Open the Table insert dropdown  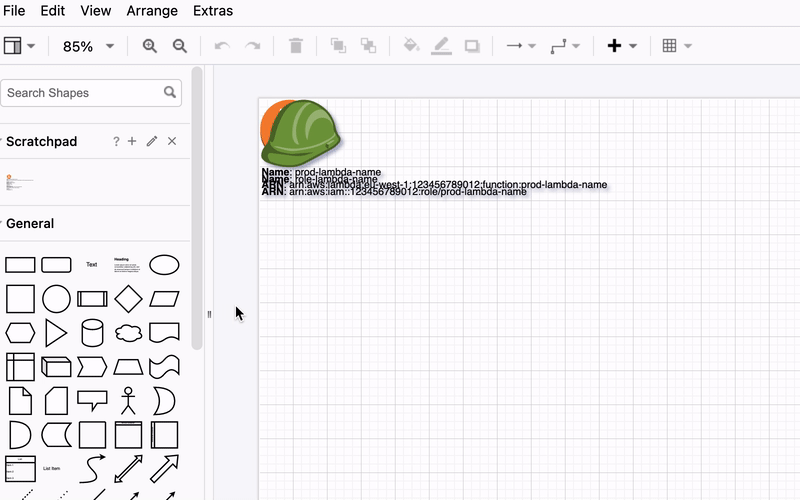(677, 46)
